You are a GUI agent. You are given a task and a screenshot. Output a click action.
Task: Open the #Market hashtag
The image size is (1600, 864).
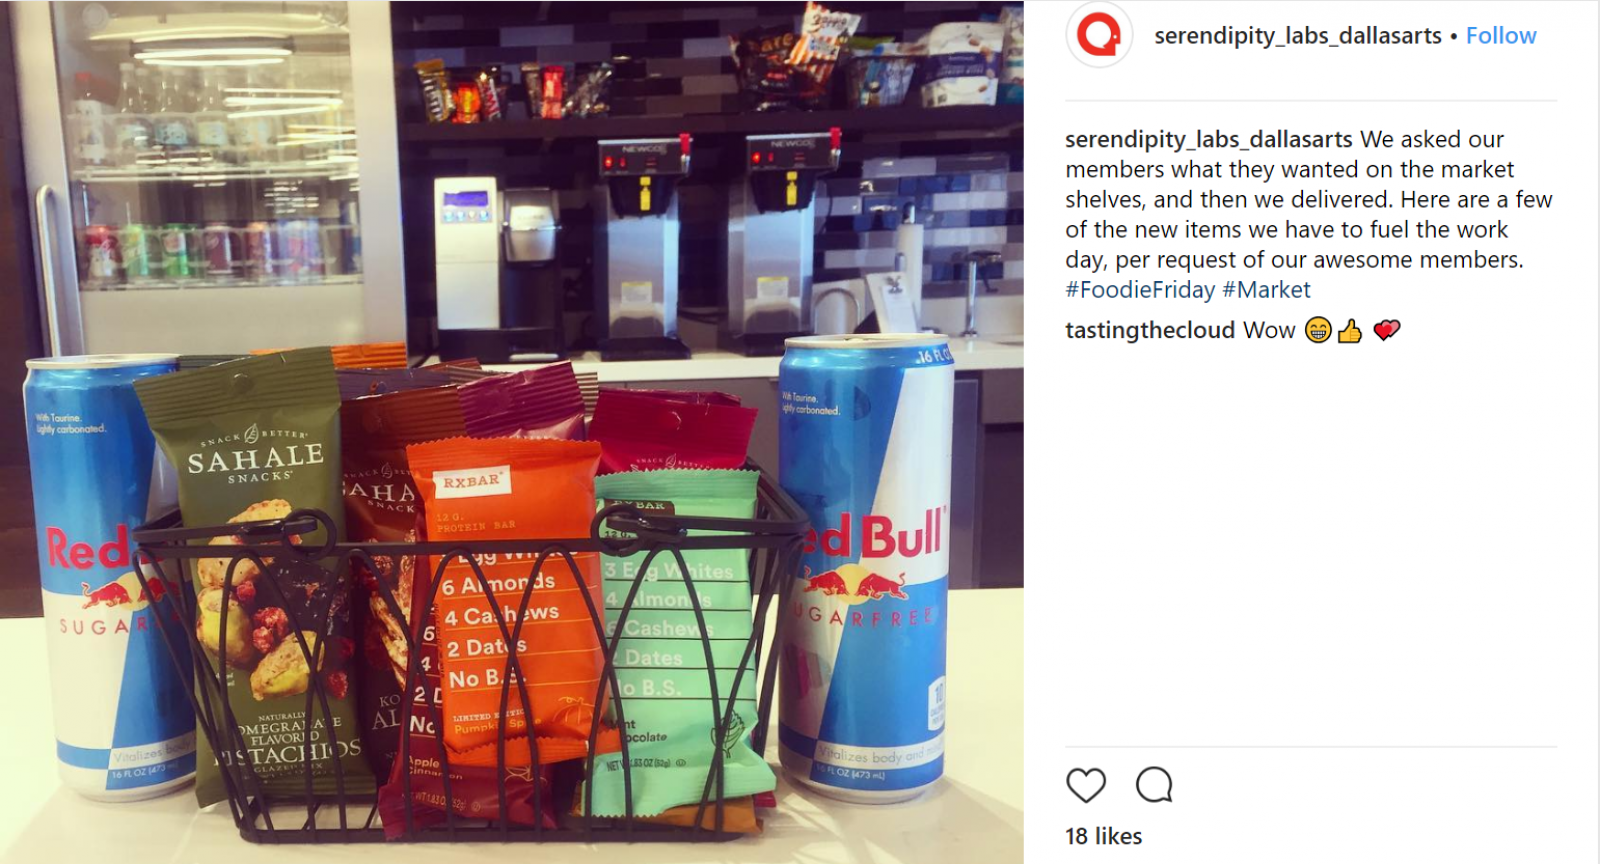1266,290
